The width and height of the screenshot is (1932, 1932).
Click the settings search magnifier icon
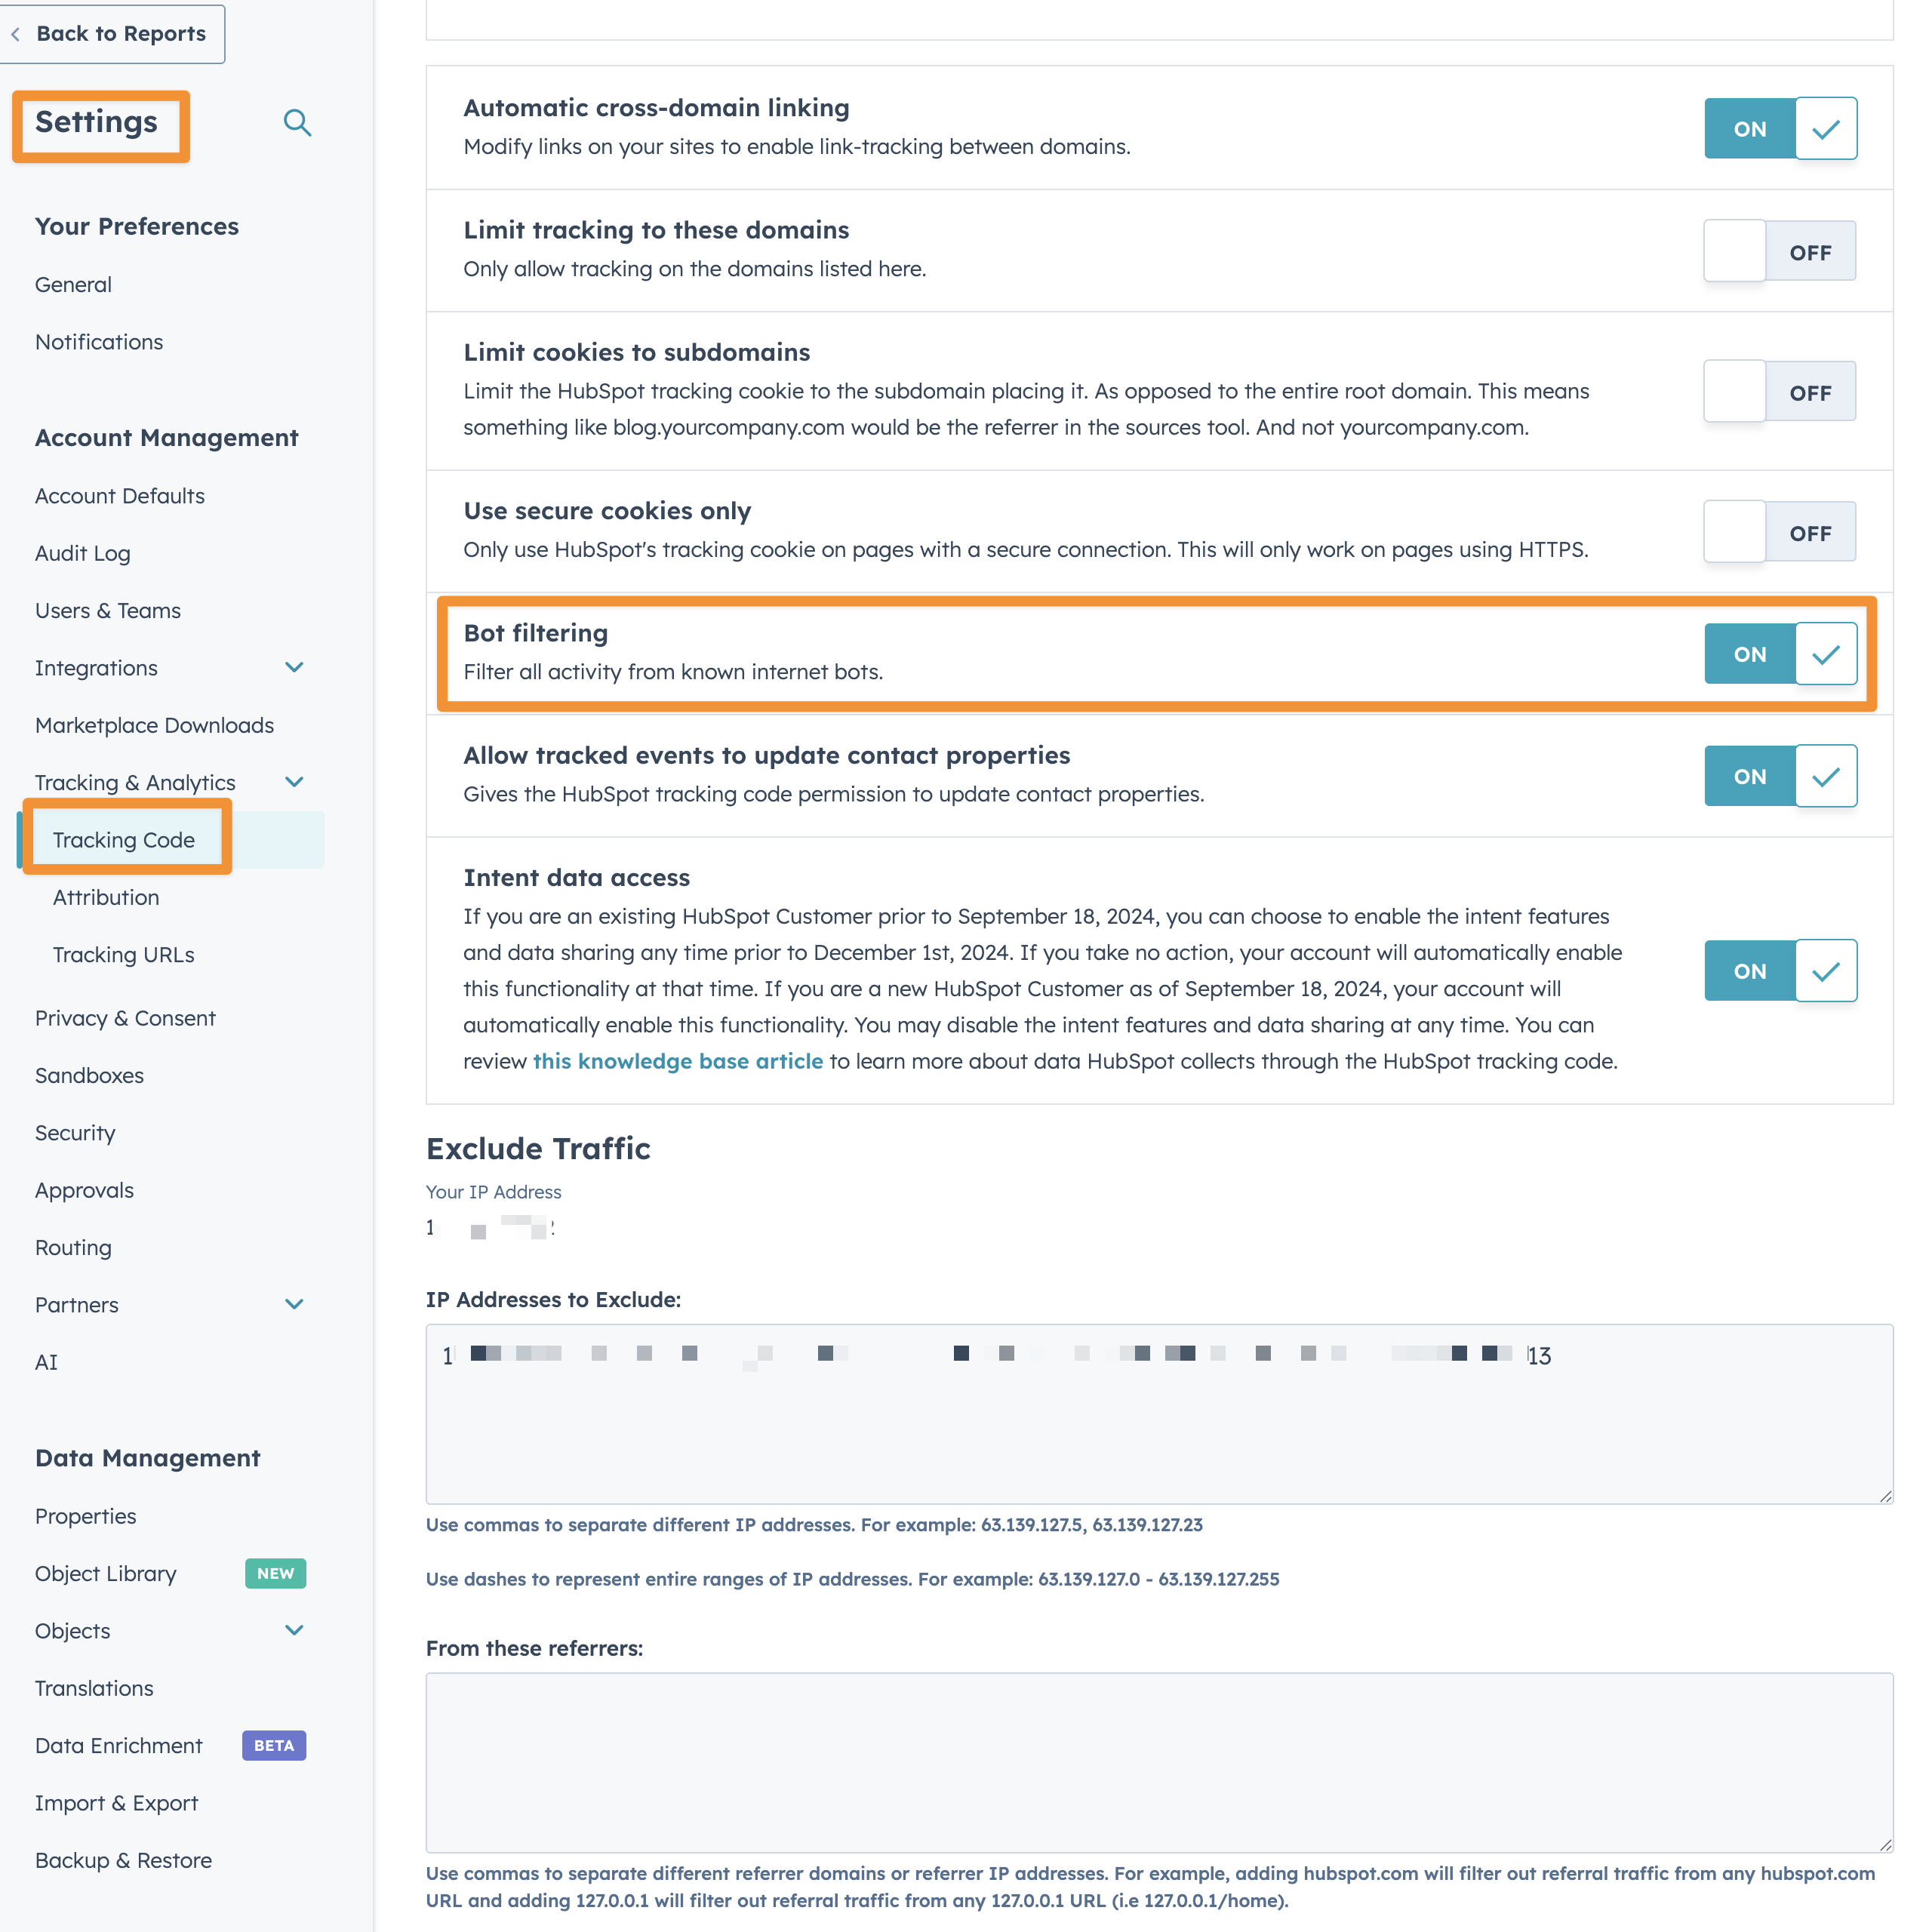(x=297, y=123)
